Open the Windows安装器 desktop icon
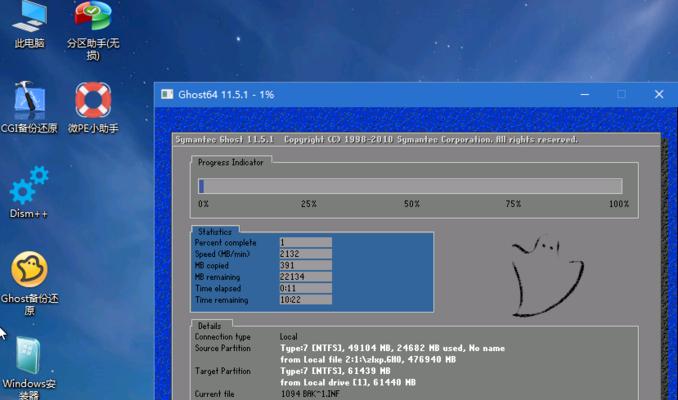Image resolution: width=678 pixels, height=400 pixels. (29, 368)
